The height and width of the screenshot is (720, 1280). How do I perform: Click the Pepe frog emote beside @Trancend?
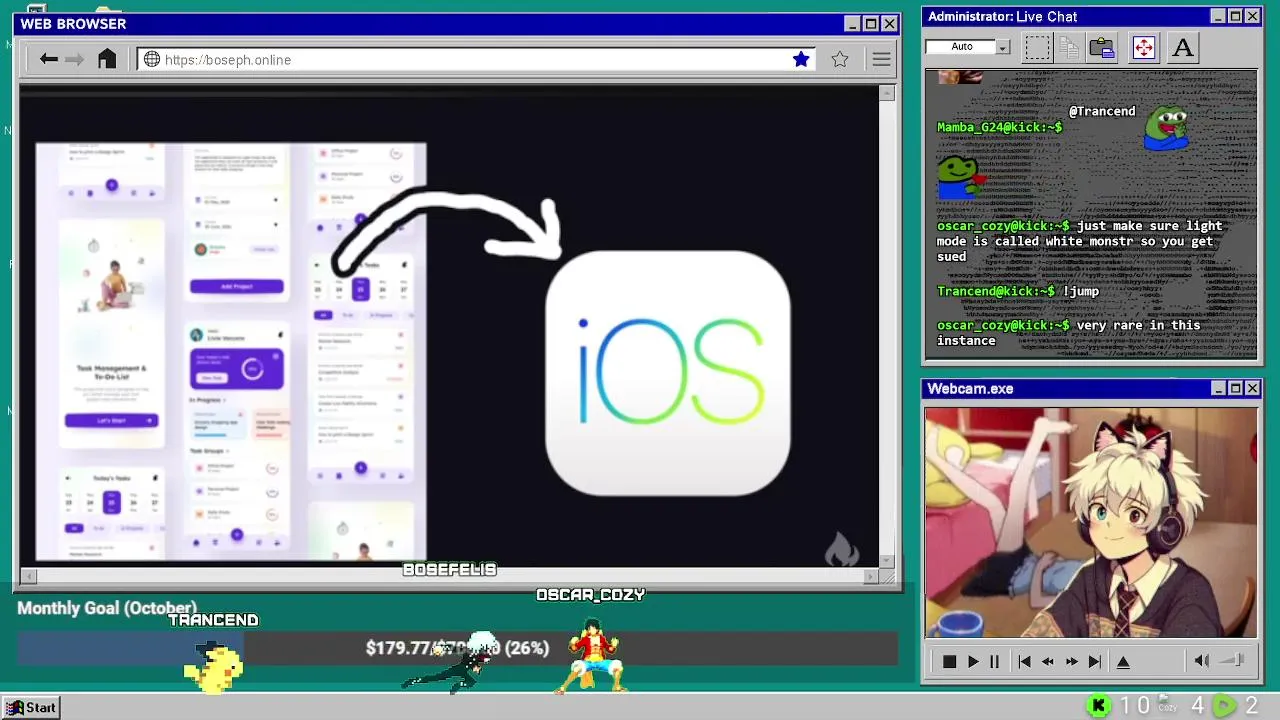[x=1166, y=128]
